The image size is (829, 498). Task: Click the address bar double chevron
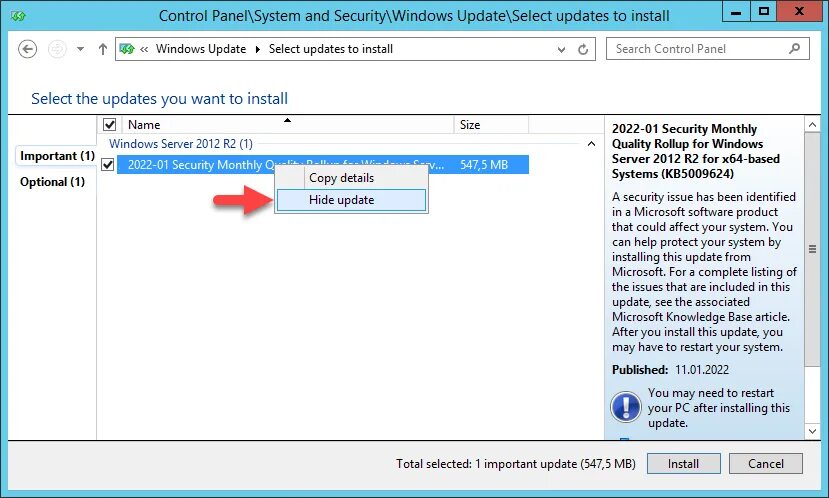pyautogui.click(x=144, y=49)
